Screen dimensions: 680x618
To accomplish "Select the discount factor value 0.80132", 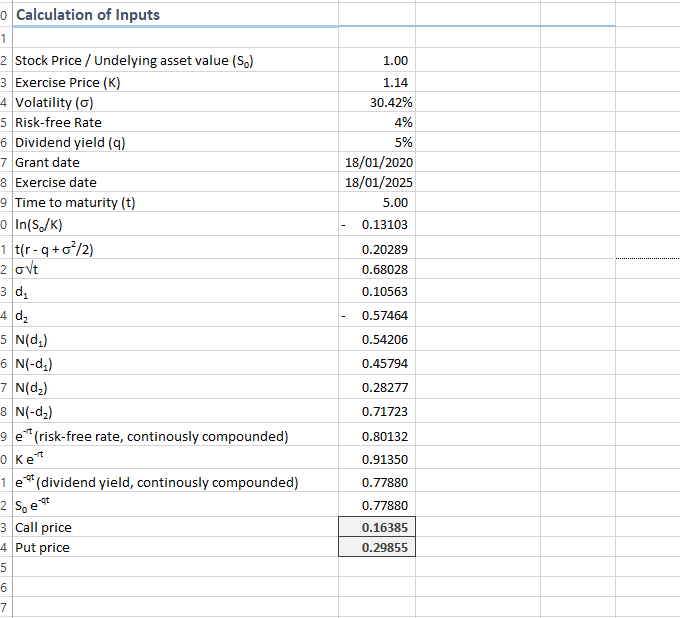I will [x=377, y=435].
